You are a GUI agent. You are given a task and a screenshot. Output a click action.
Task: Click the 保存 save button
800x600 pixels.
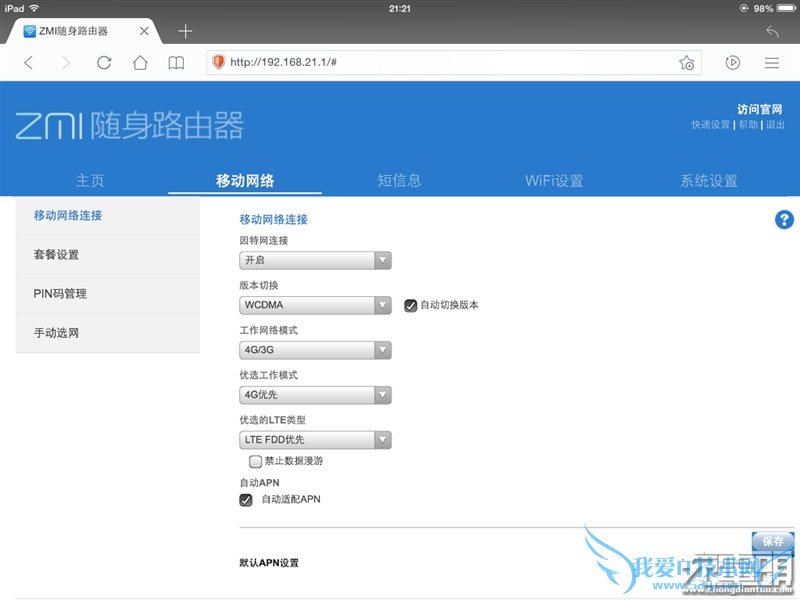click(773, 541)
